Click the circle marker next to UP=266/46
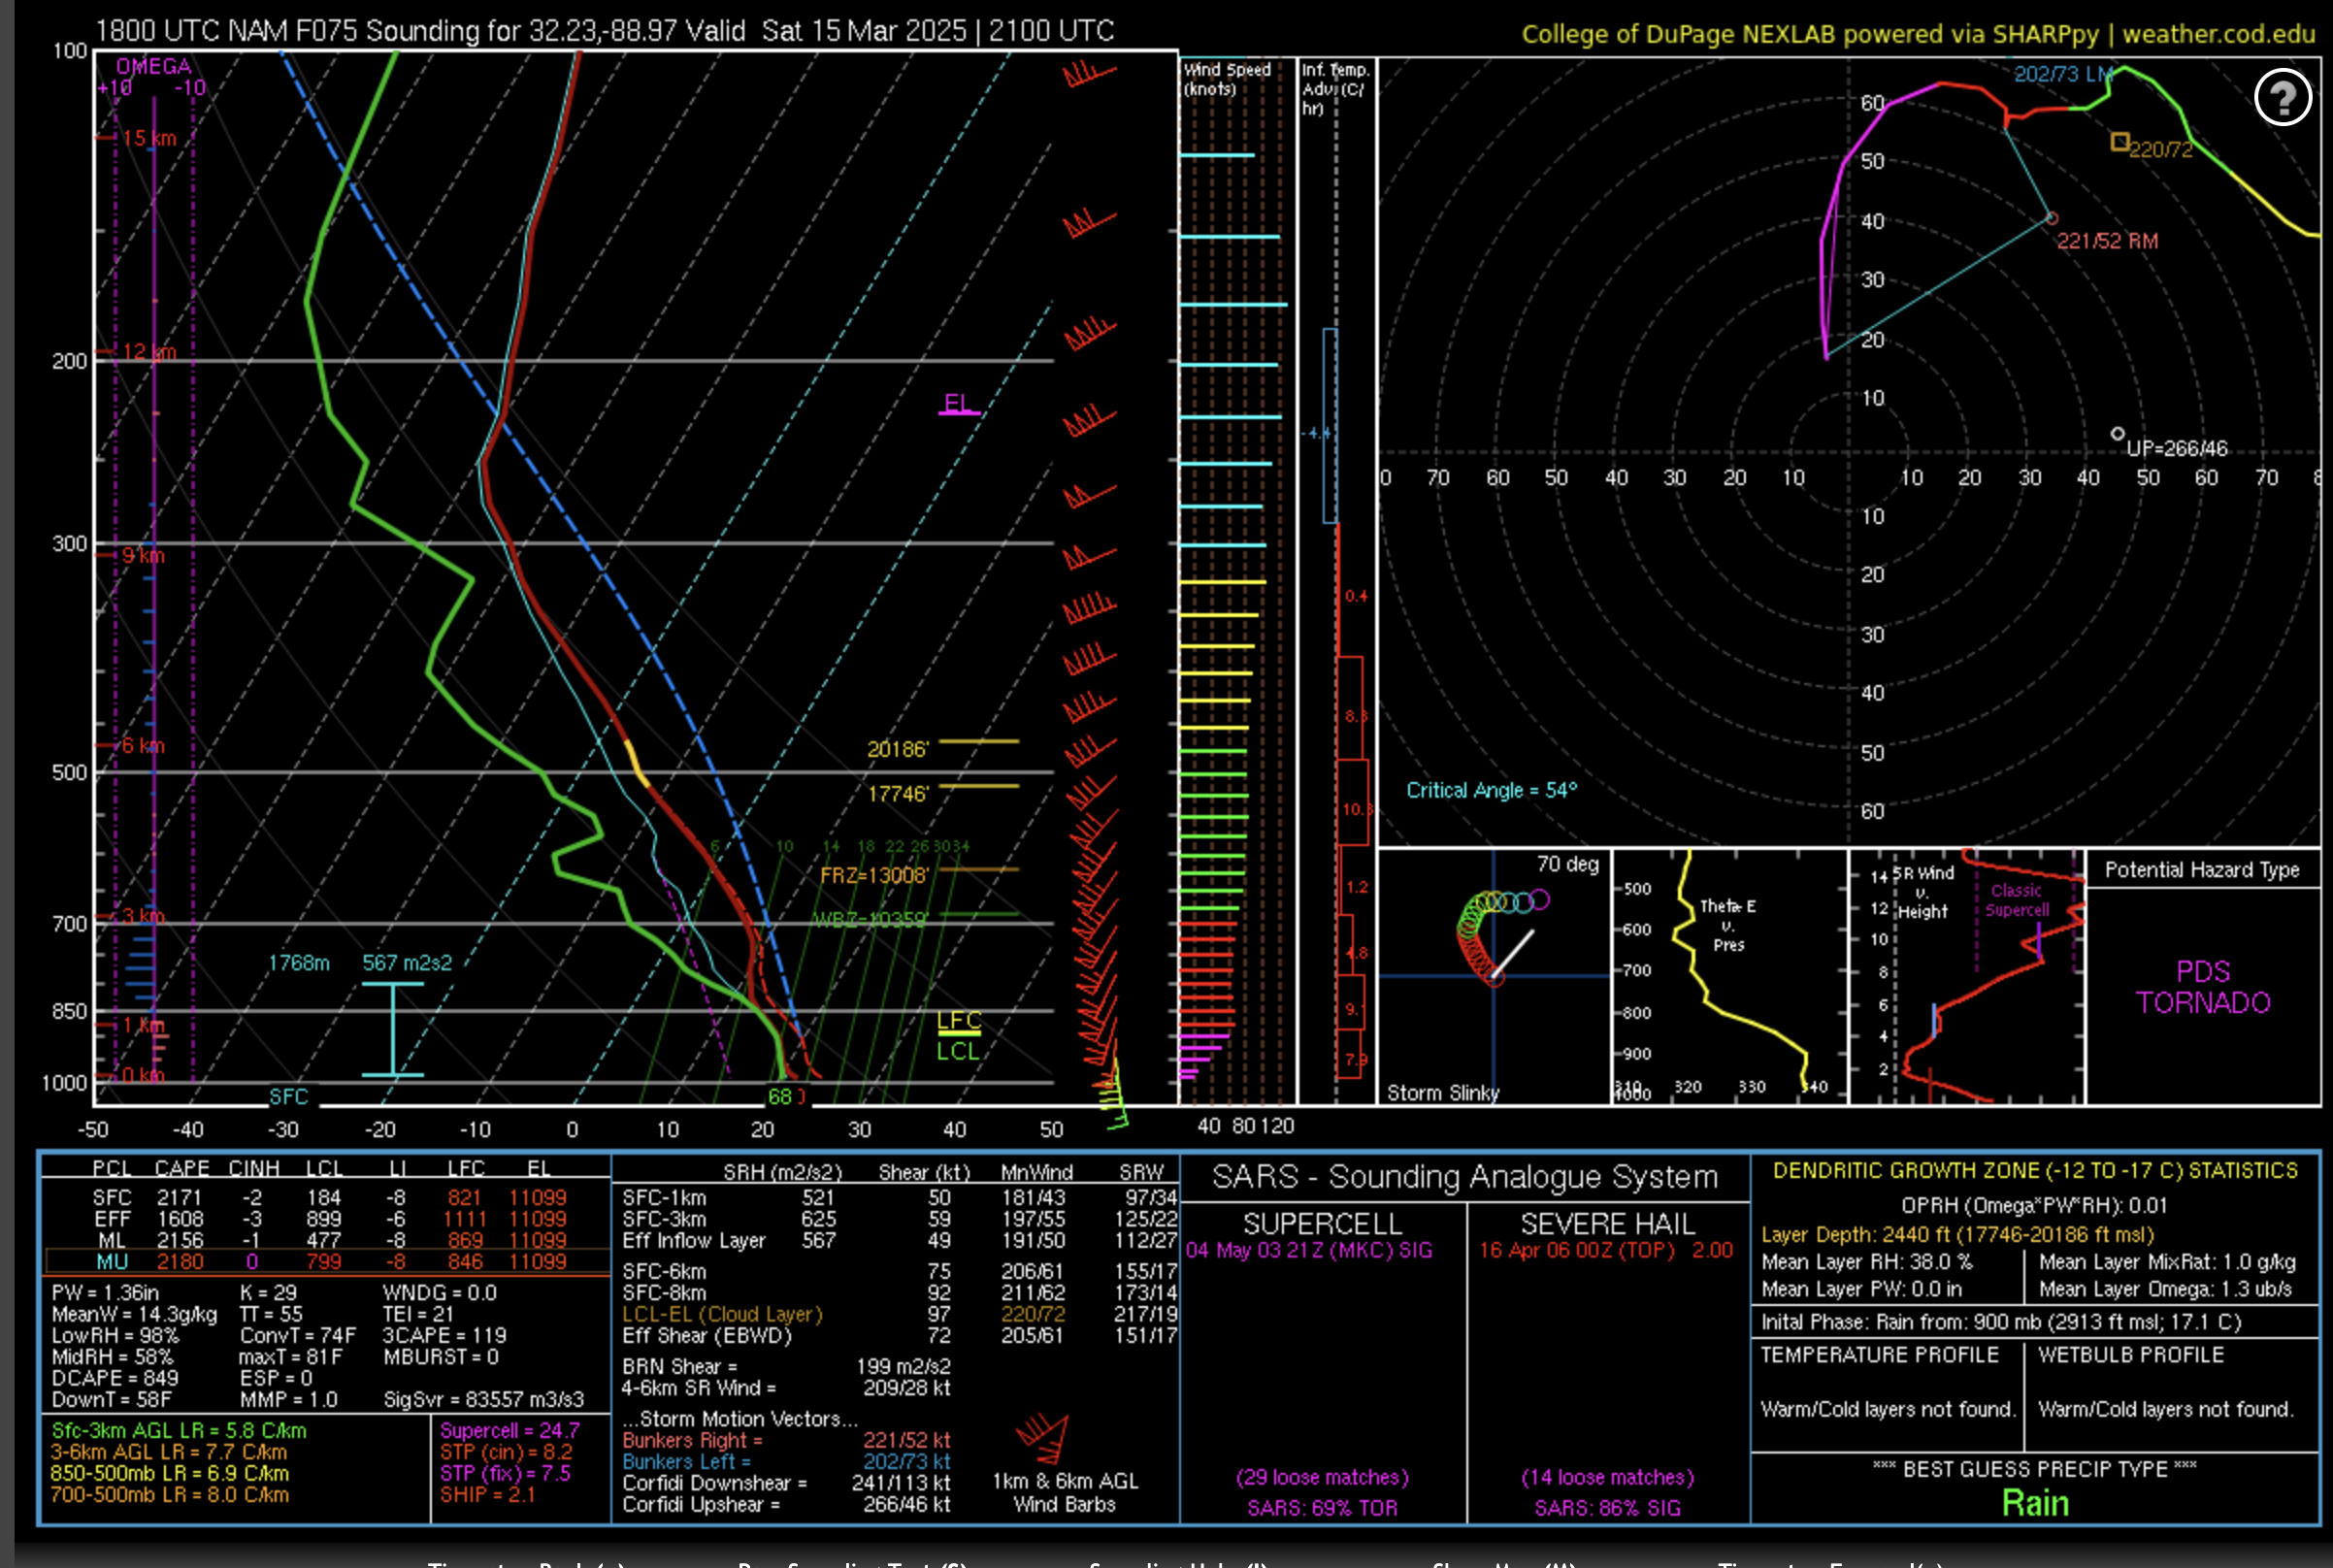The width and height of the screenshot is (2333, 1568). [2117, 434]
